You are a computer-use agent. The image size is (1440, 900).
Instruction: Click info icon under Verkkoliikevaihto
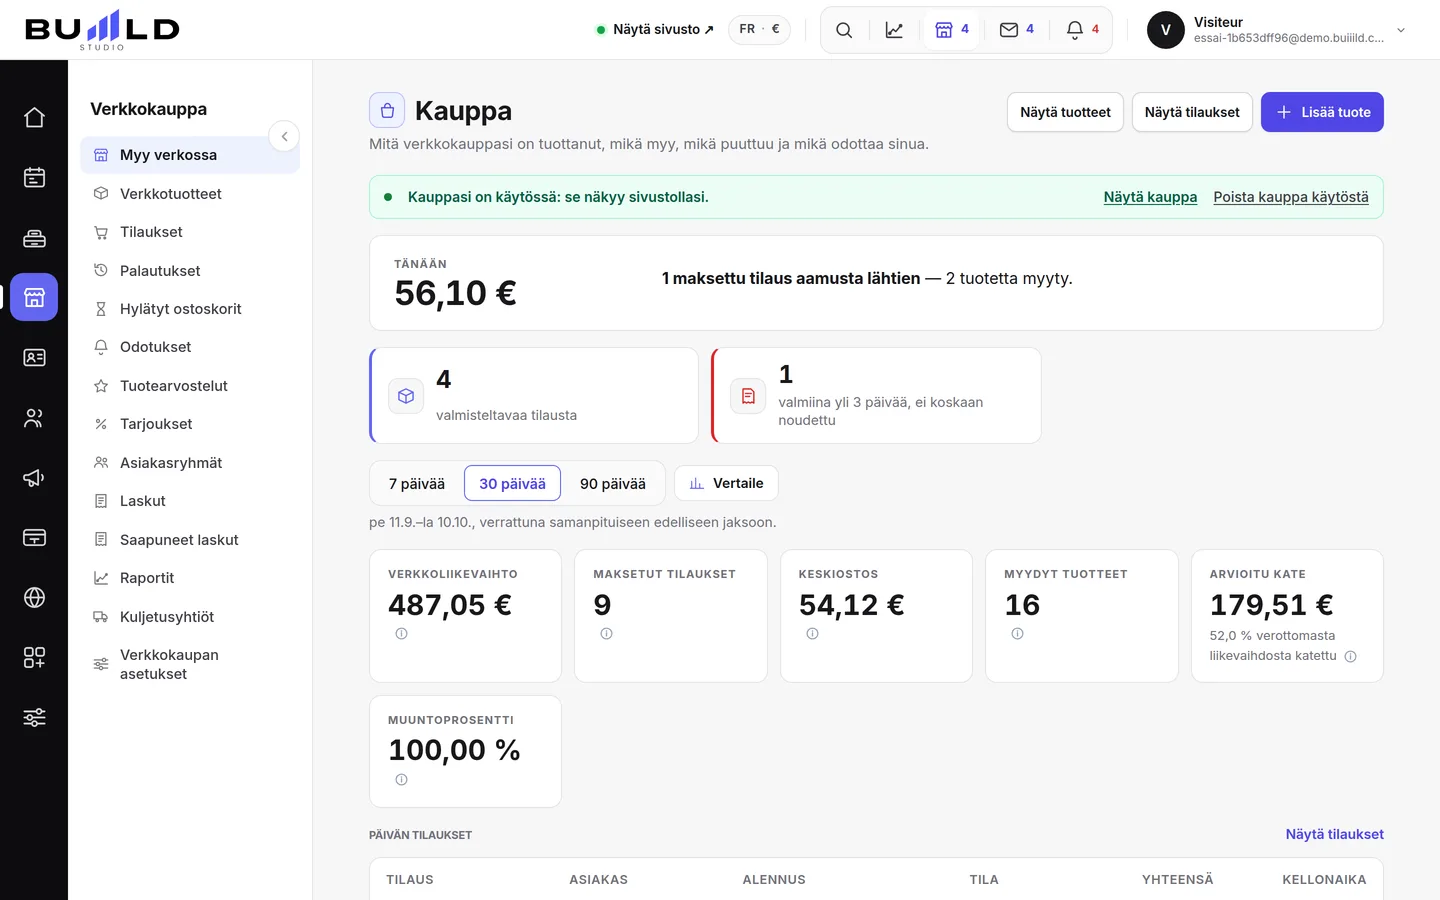click(401, 634)
